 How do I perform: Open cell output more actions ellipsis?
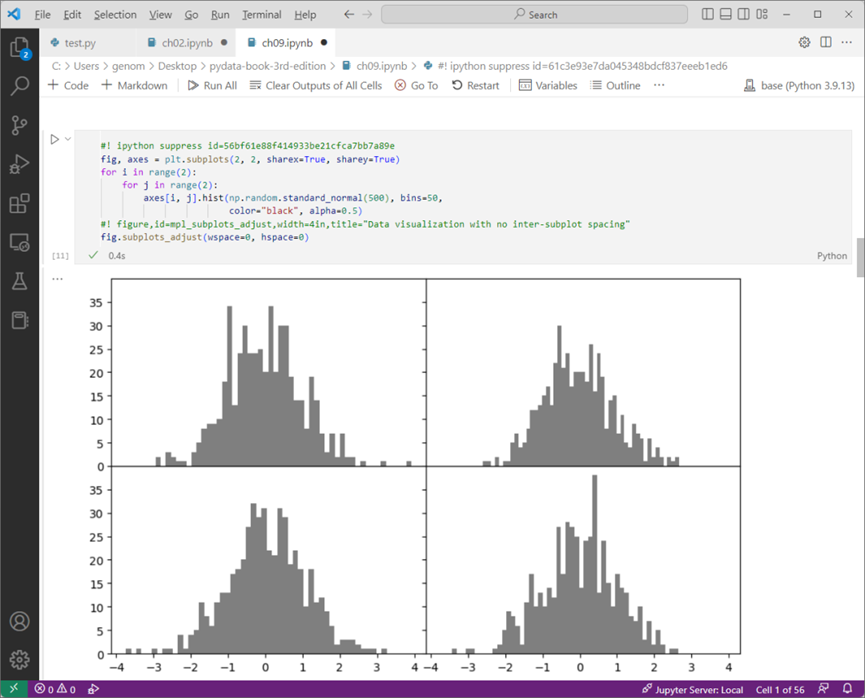(x=57, y=279)
